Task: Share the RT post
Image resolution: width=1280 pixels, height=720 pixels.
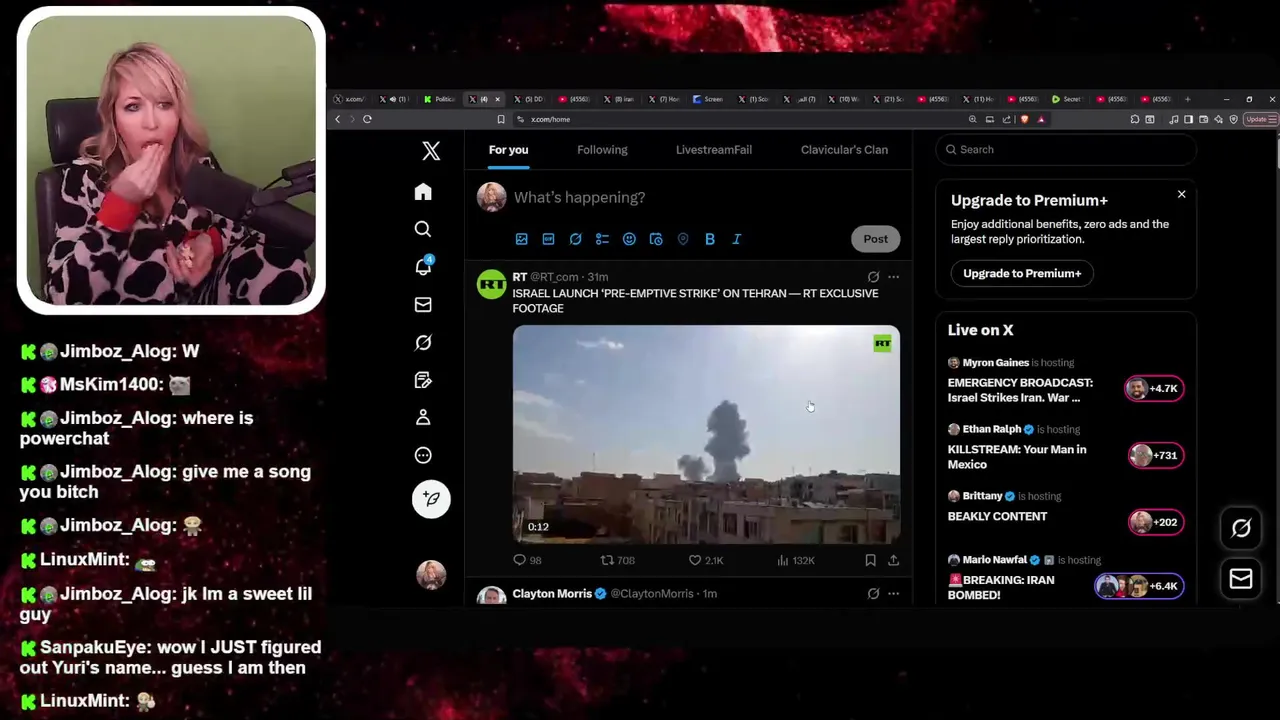Action: 893,561
